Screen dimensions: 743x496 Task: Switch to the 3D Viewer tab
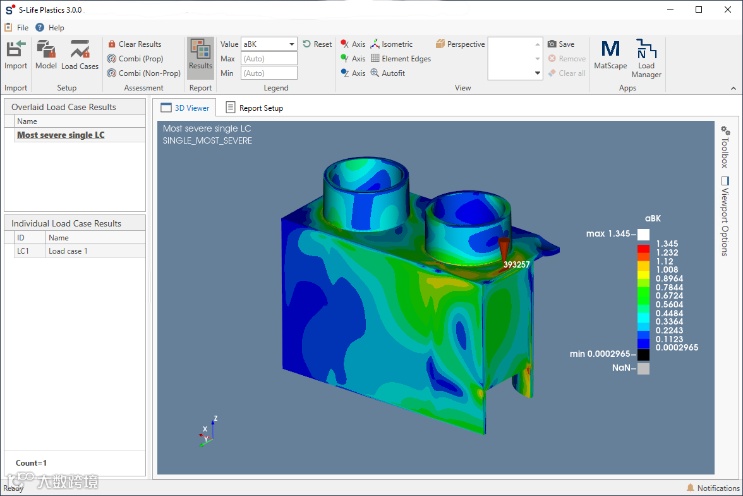pos(185,108)
